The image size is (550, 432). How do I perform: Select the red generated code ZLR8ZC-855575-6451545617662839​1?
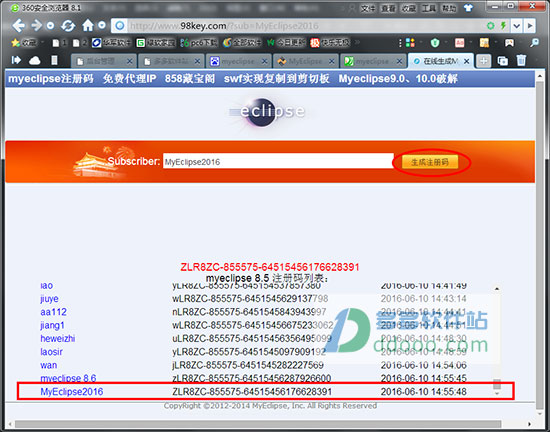click(270, 267)
